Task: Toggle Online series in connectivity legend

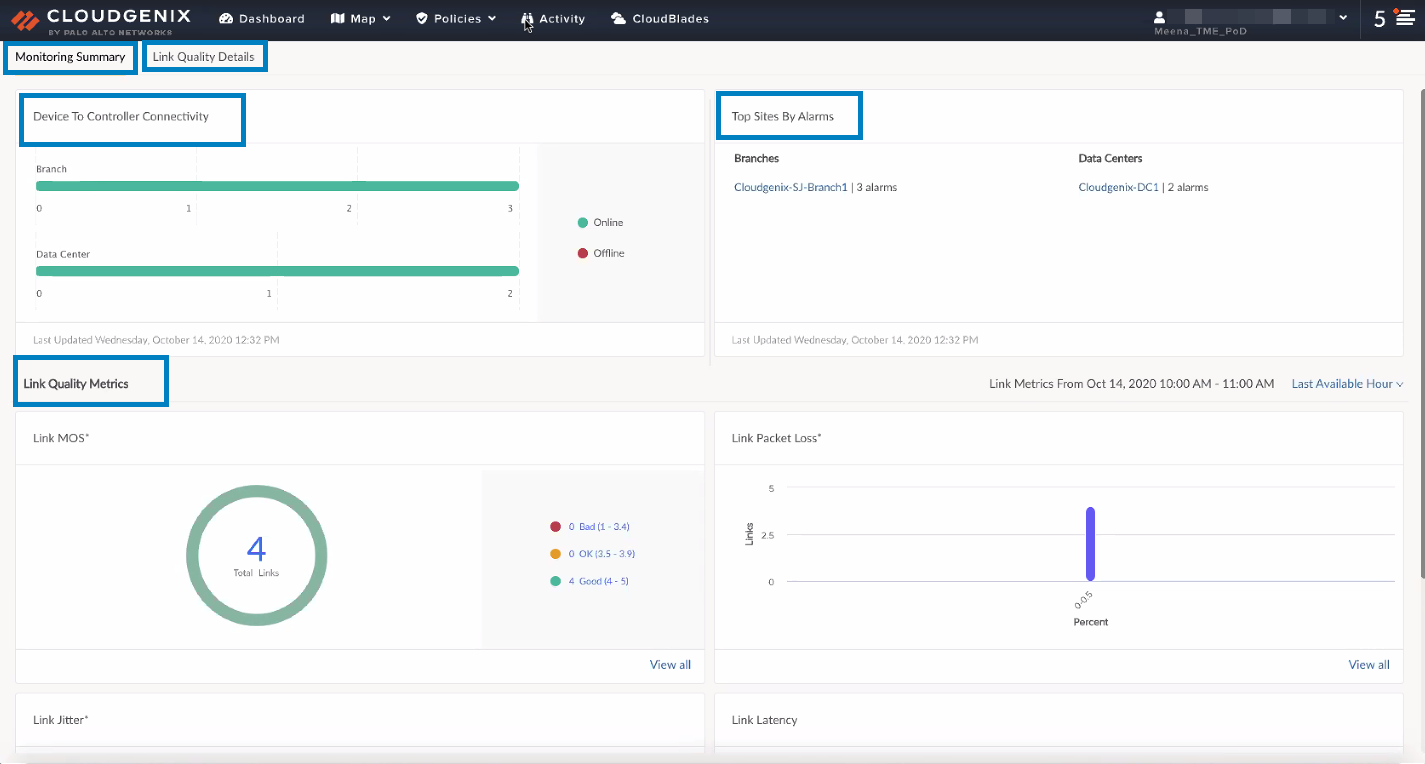Action: pyautogui.click(x=583, y=223)
